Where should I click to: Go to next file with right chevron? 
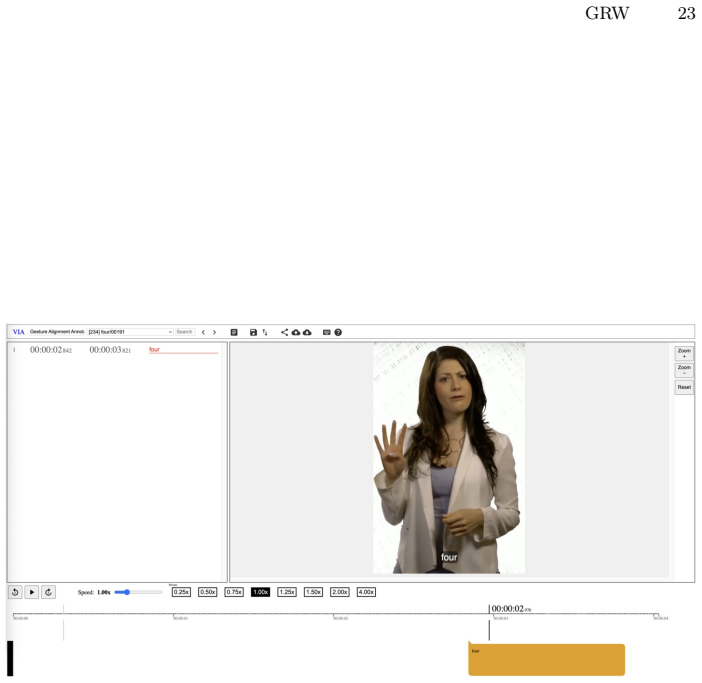(x=214, y=332)
